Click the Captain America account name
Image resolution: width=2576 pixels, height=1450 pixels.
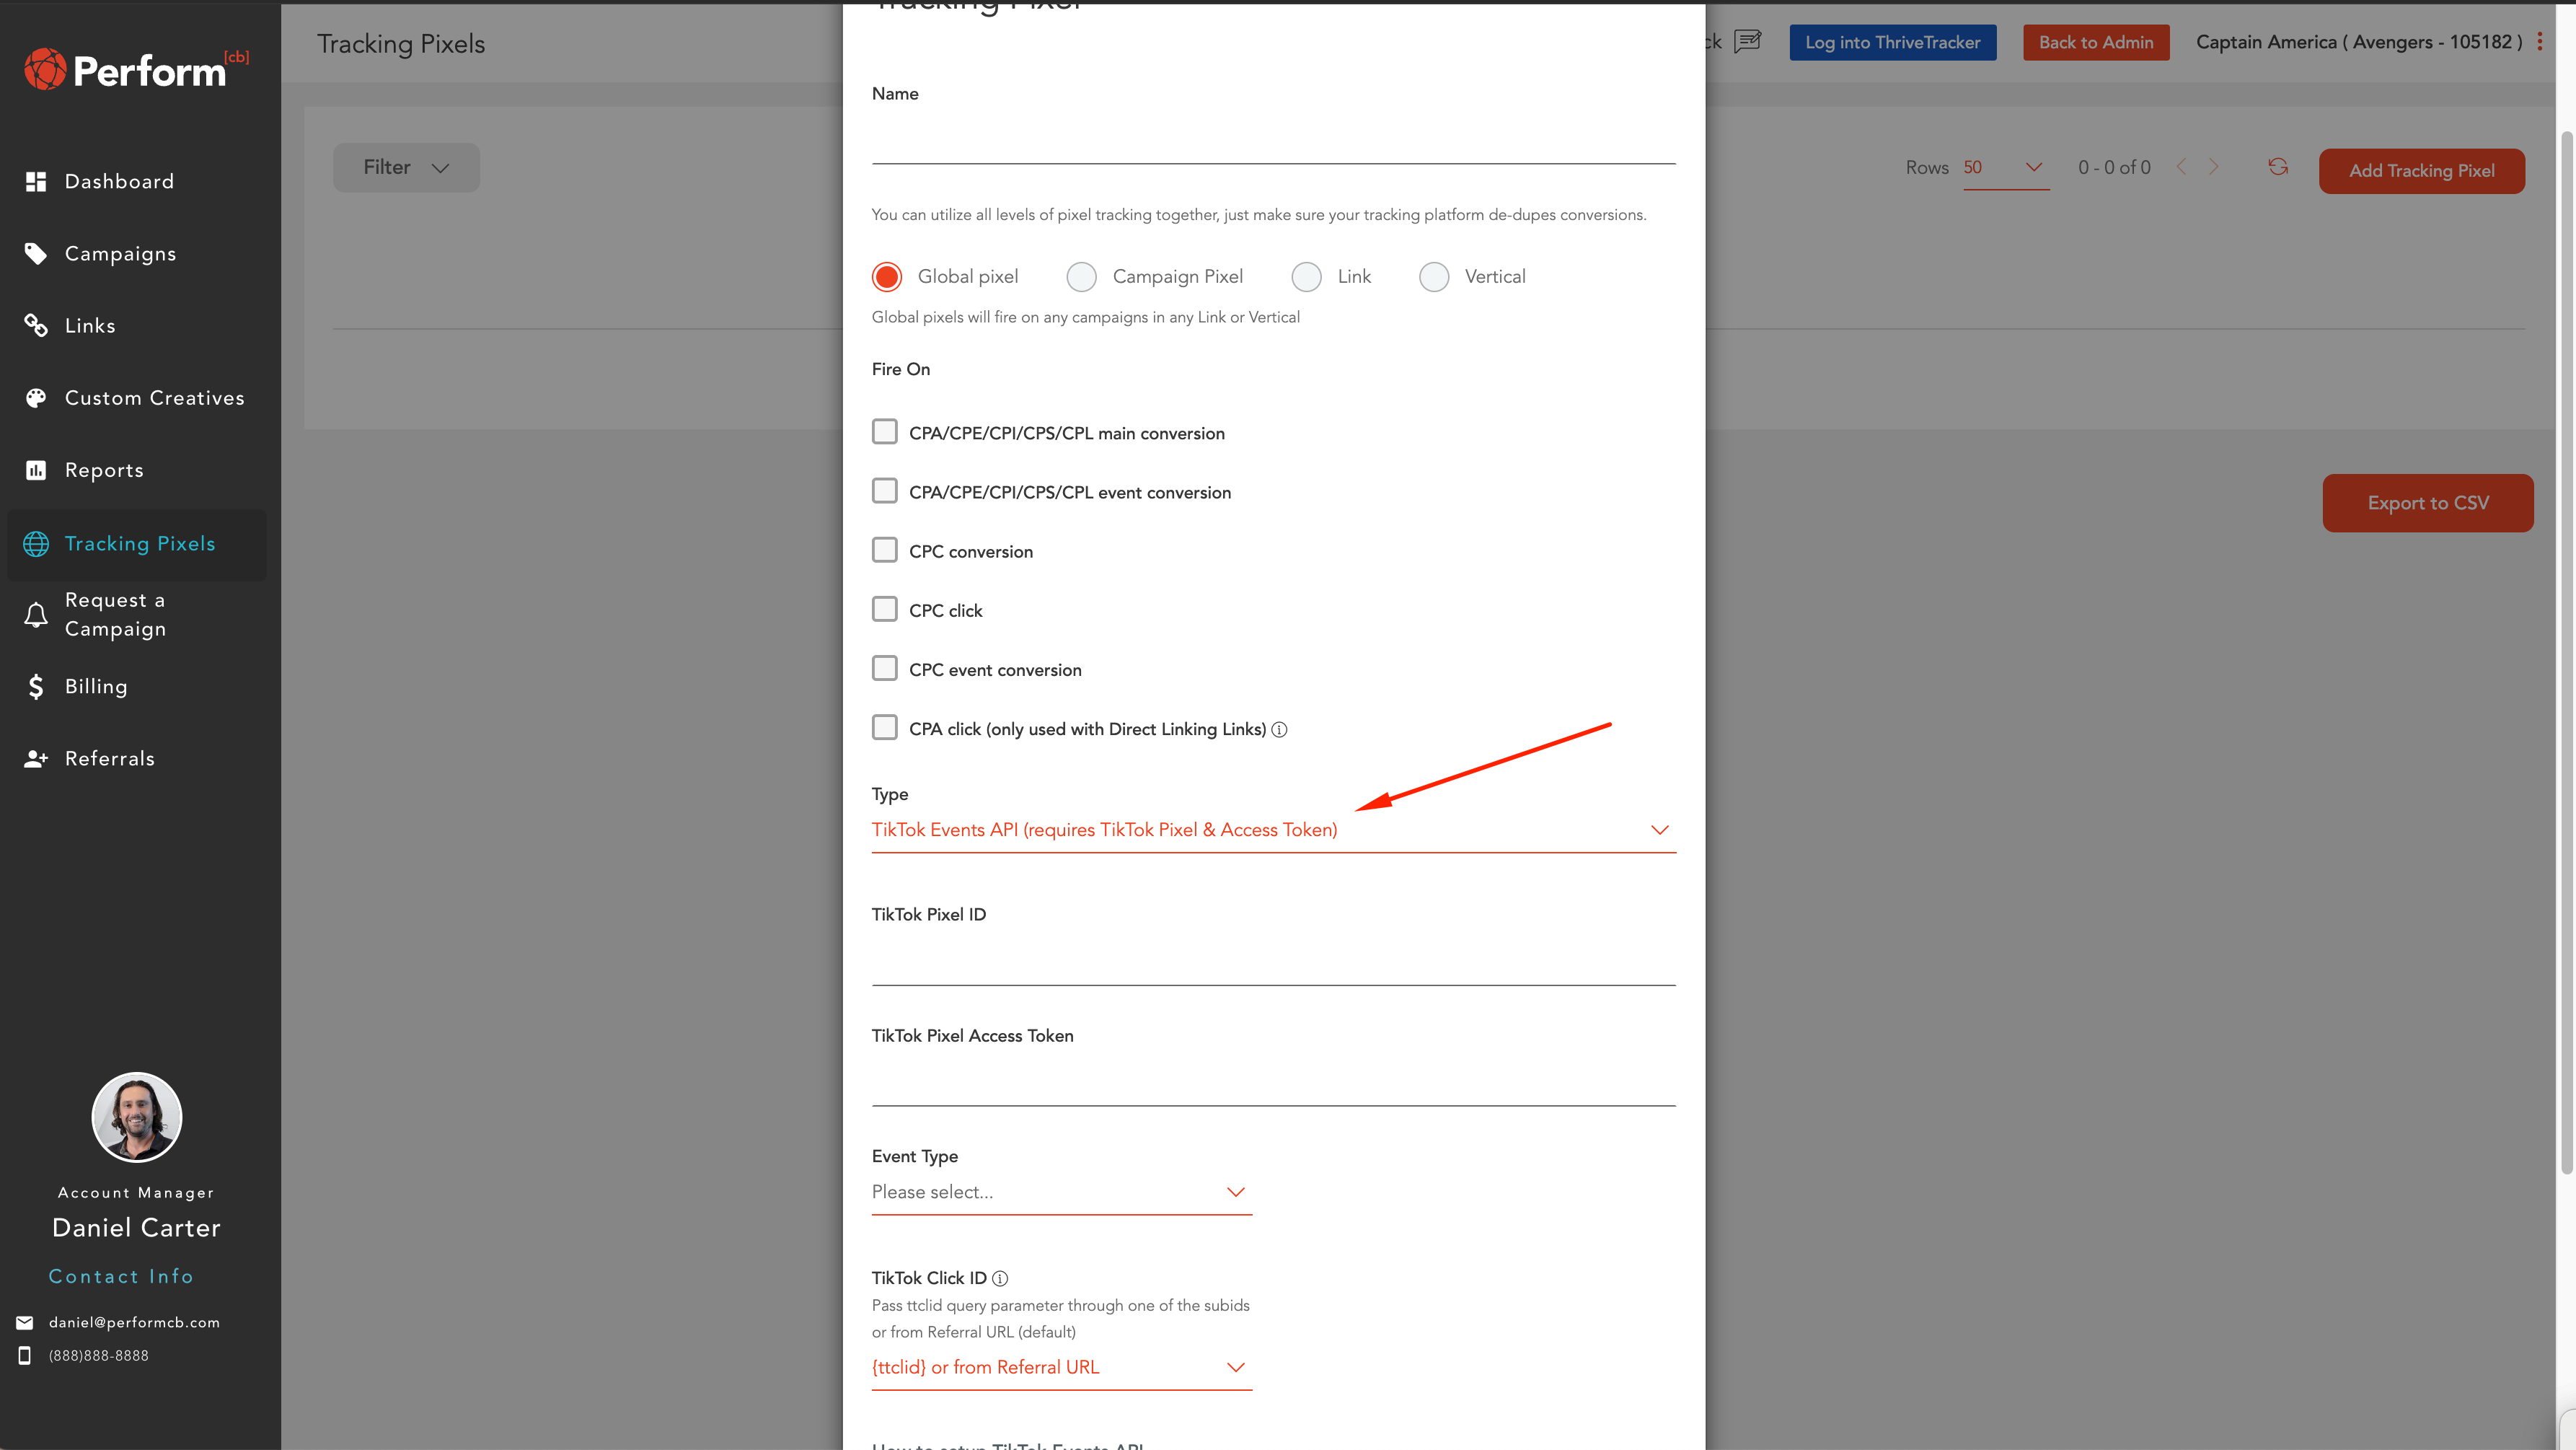coord(2359,42)
